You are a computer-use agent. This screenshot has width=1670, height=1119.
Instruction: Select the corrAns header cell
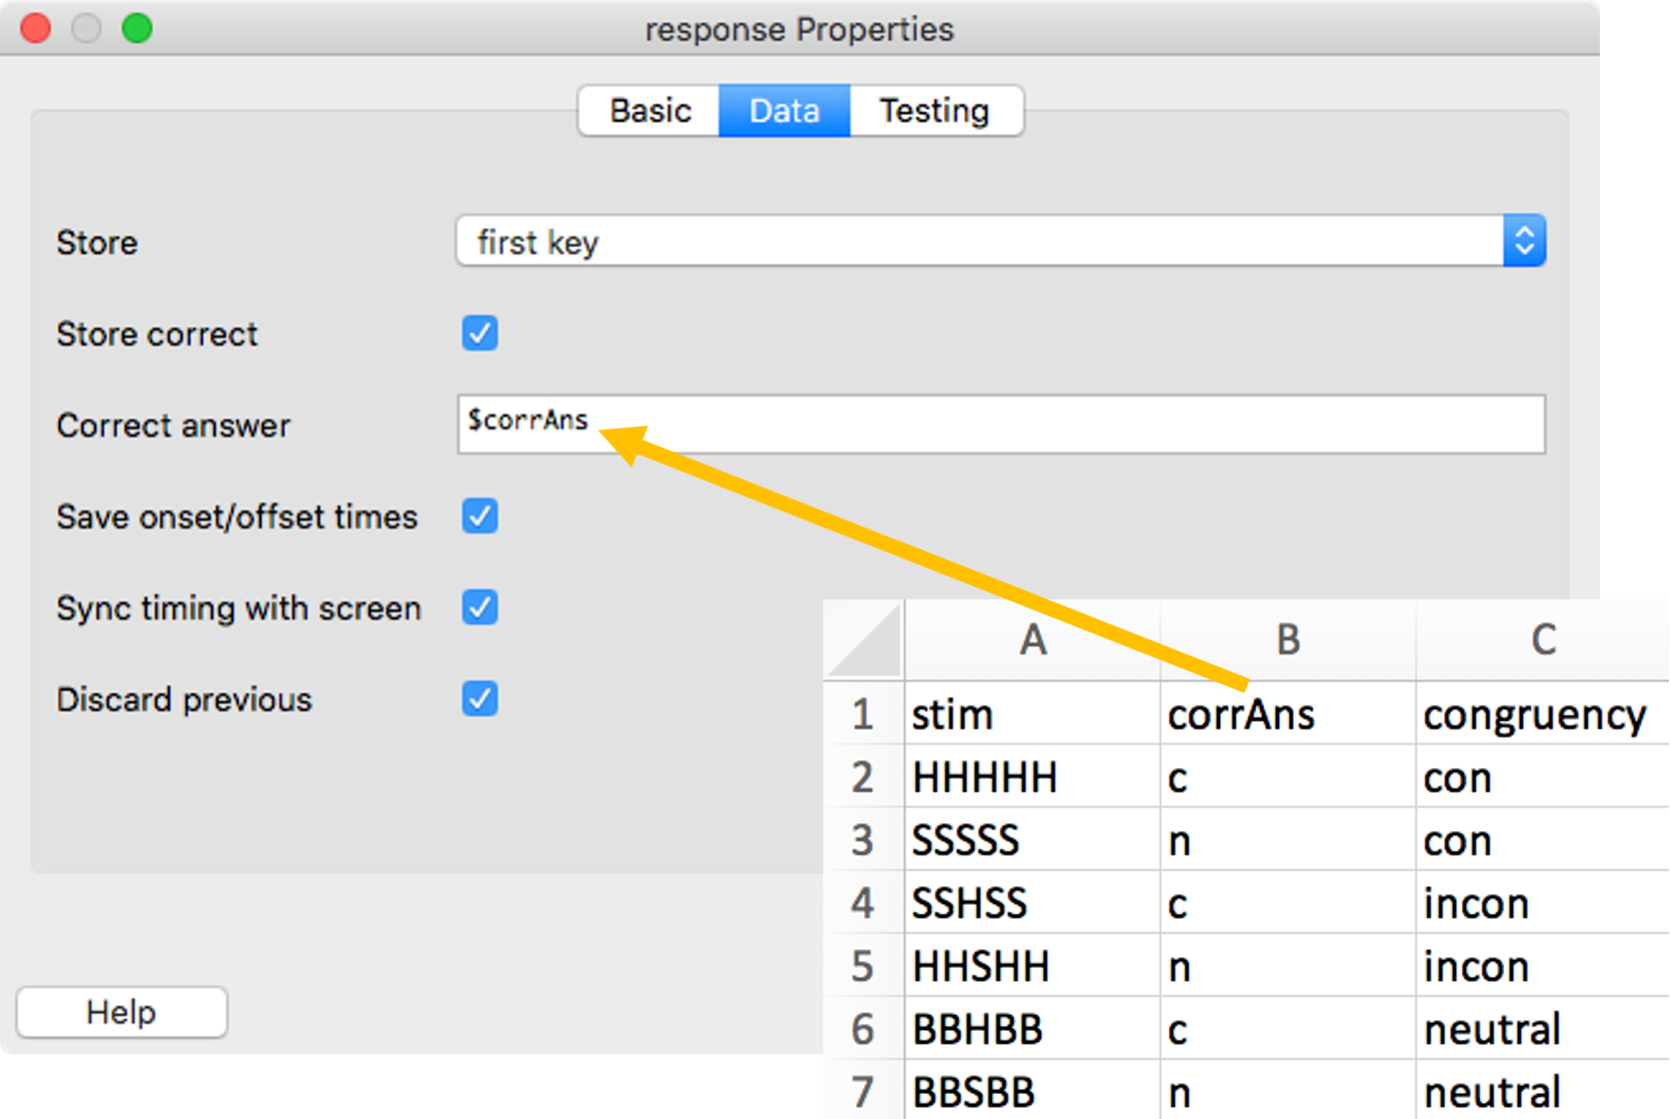(1240, 713)
